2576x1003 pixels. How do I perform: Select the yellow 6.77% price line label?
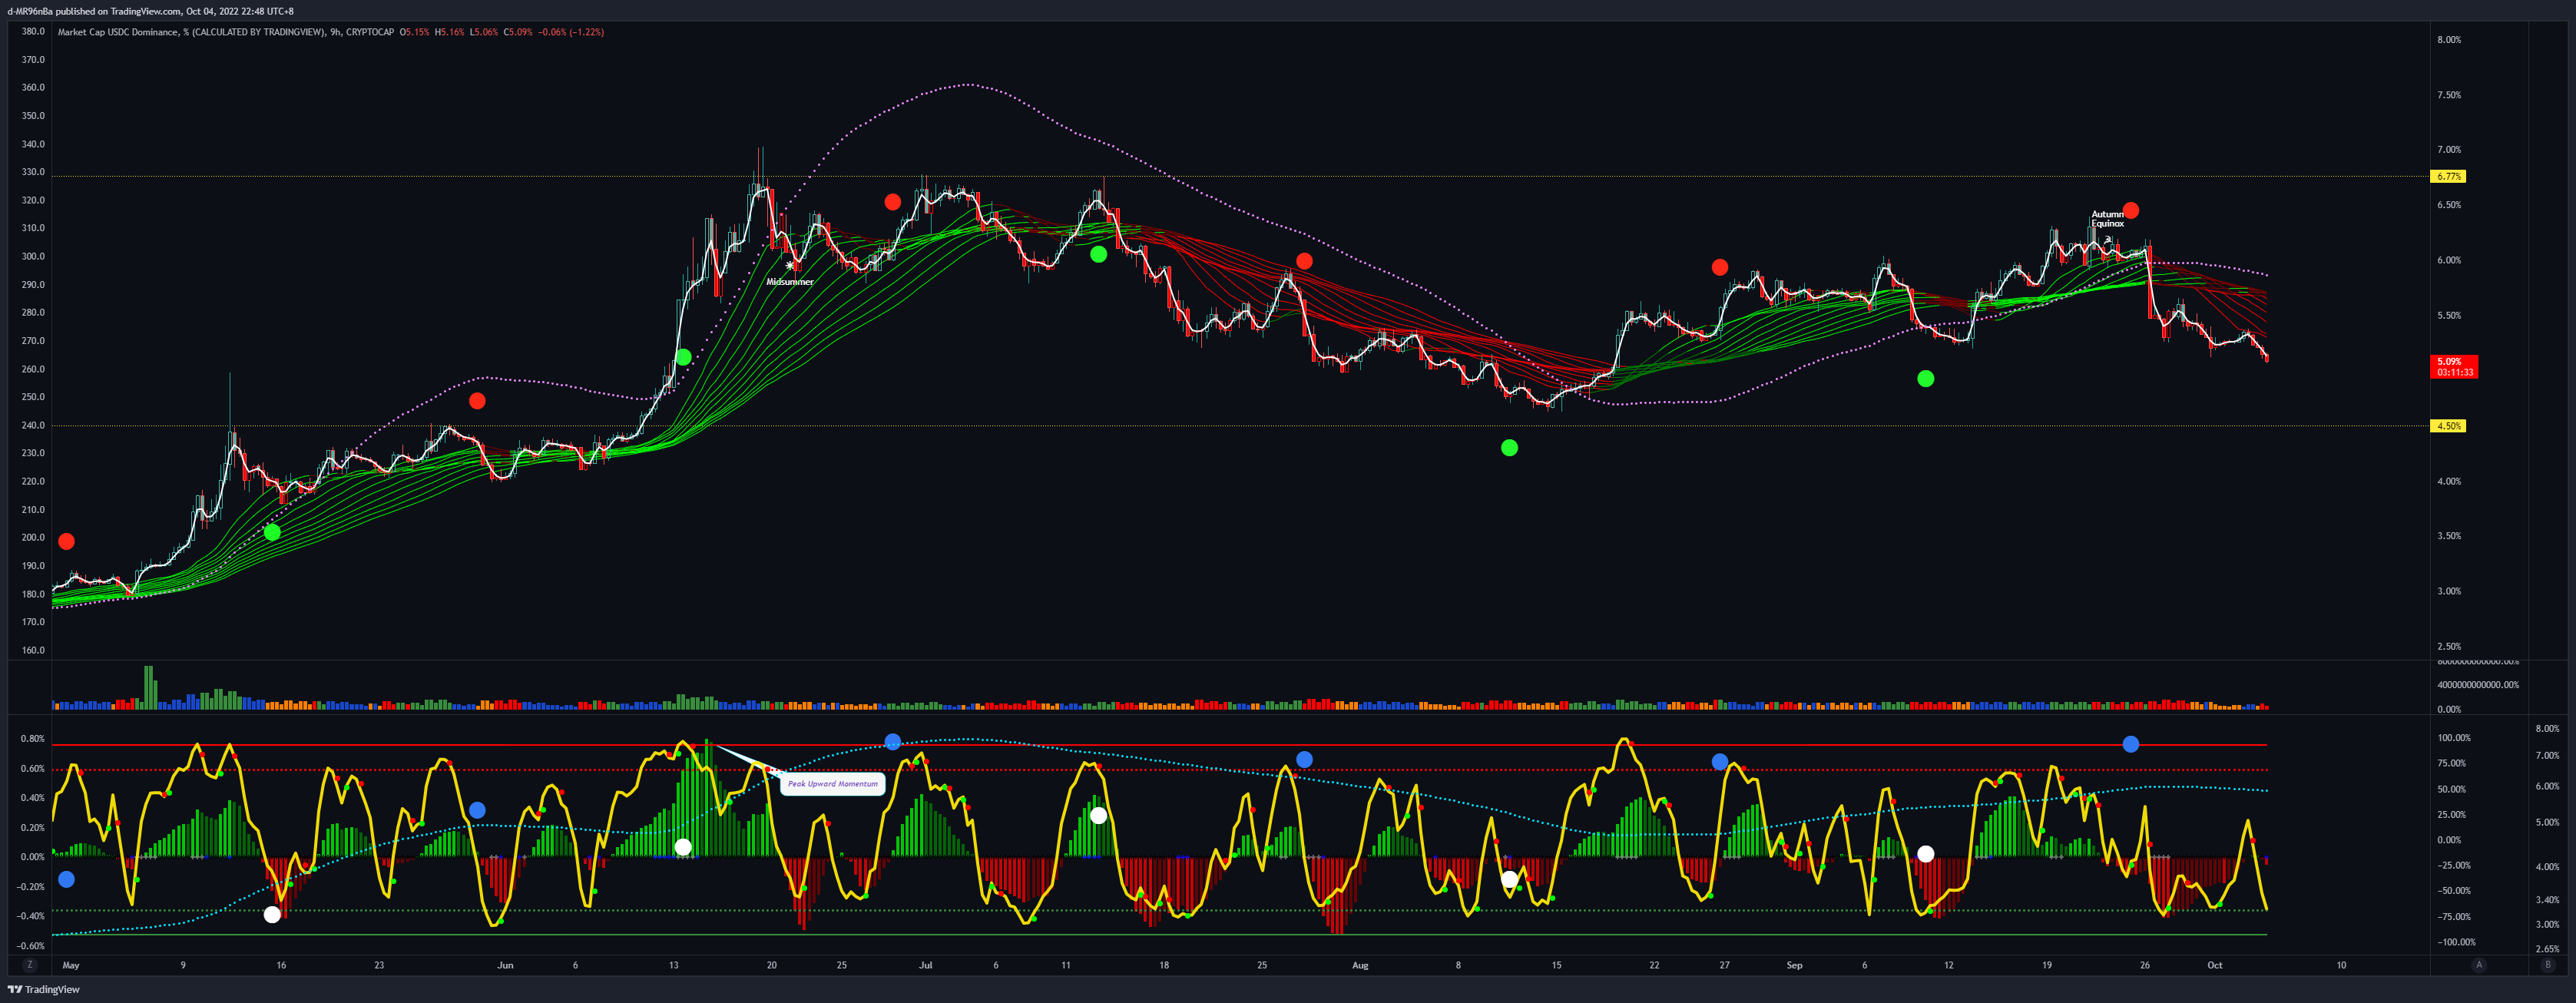click(x=2448, y=176)
